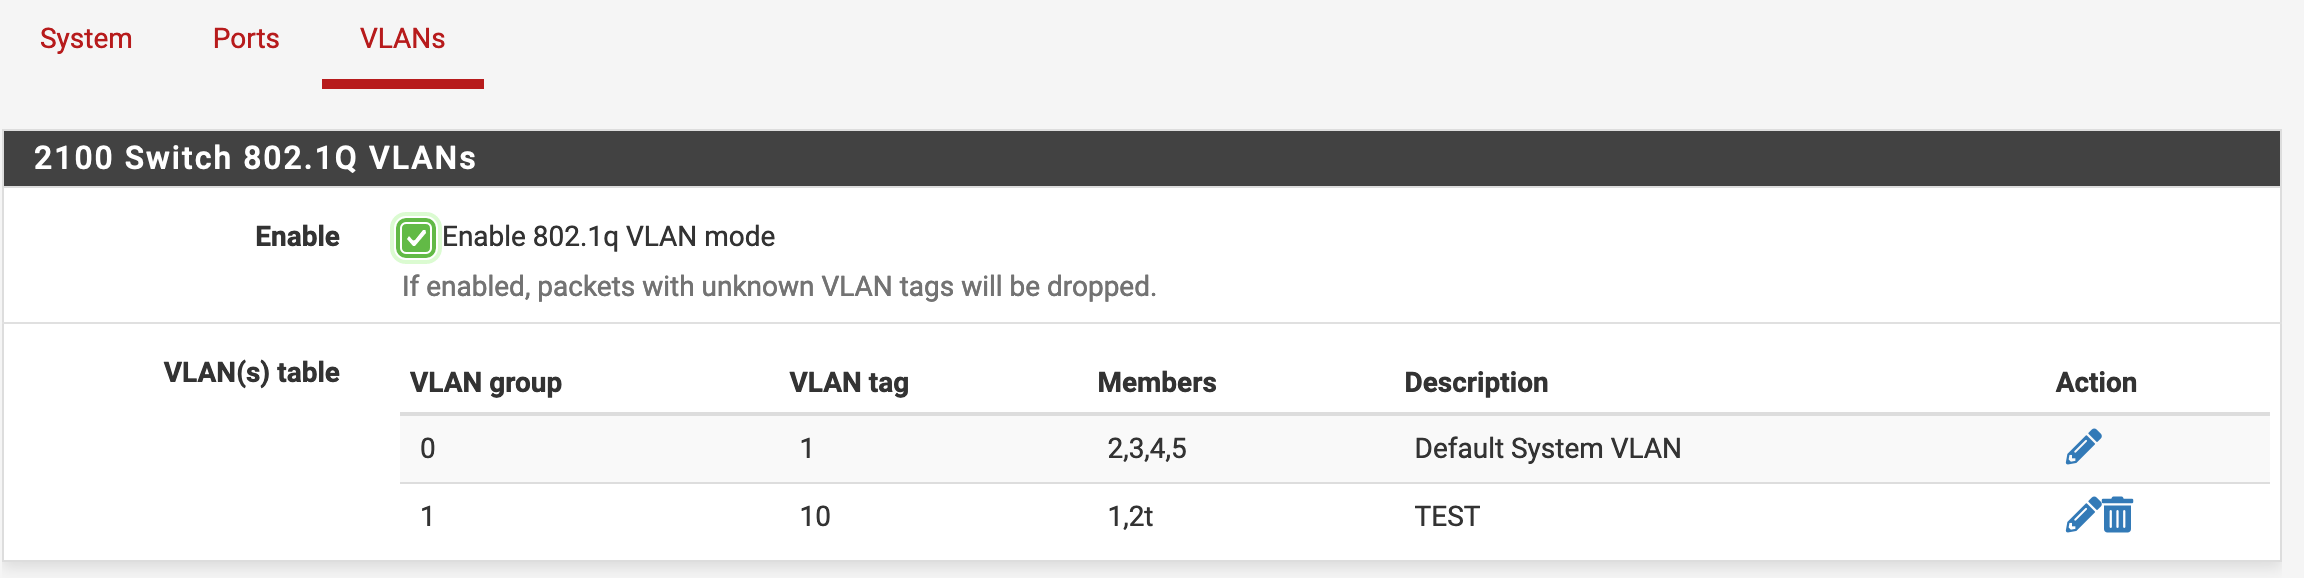The width and height of the screenshot is (2304, 578).
Task: Select the VLANs tab
Action: 403,38
